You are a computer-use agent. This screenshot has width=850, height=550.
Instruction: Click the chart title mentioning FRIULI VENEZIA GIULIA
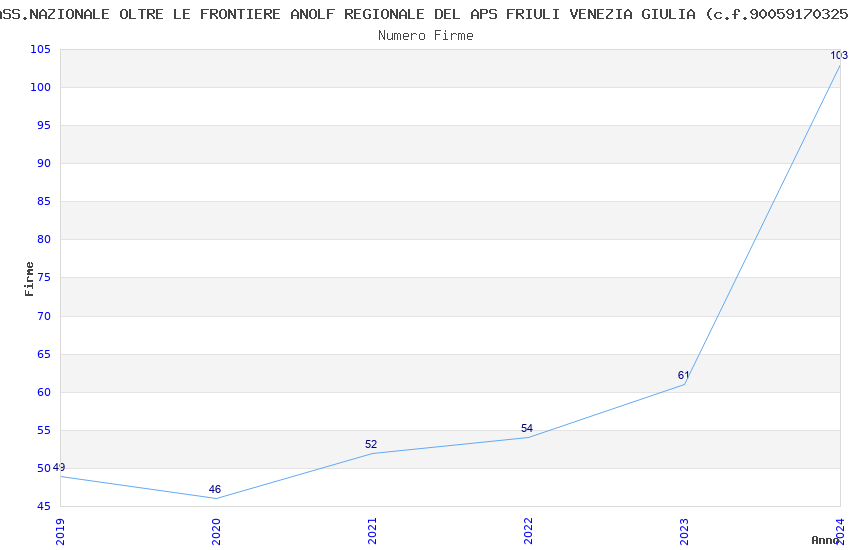425,14
